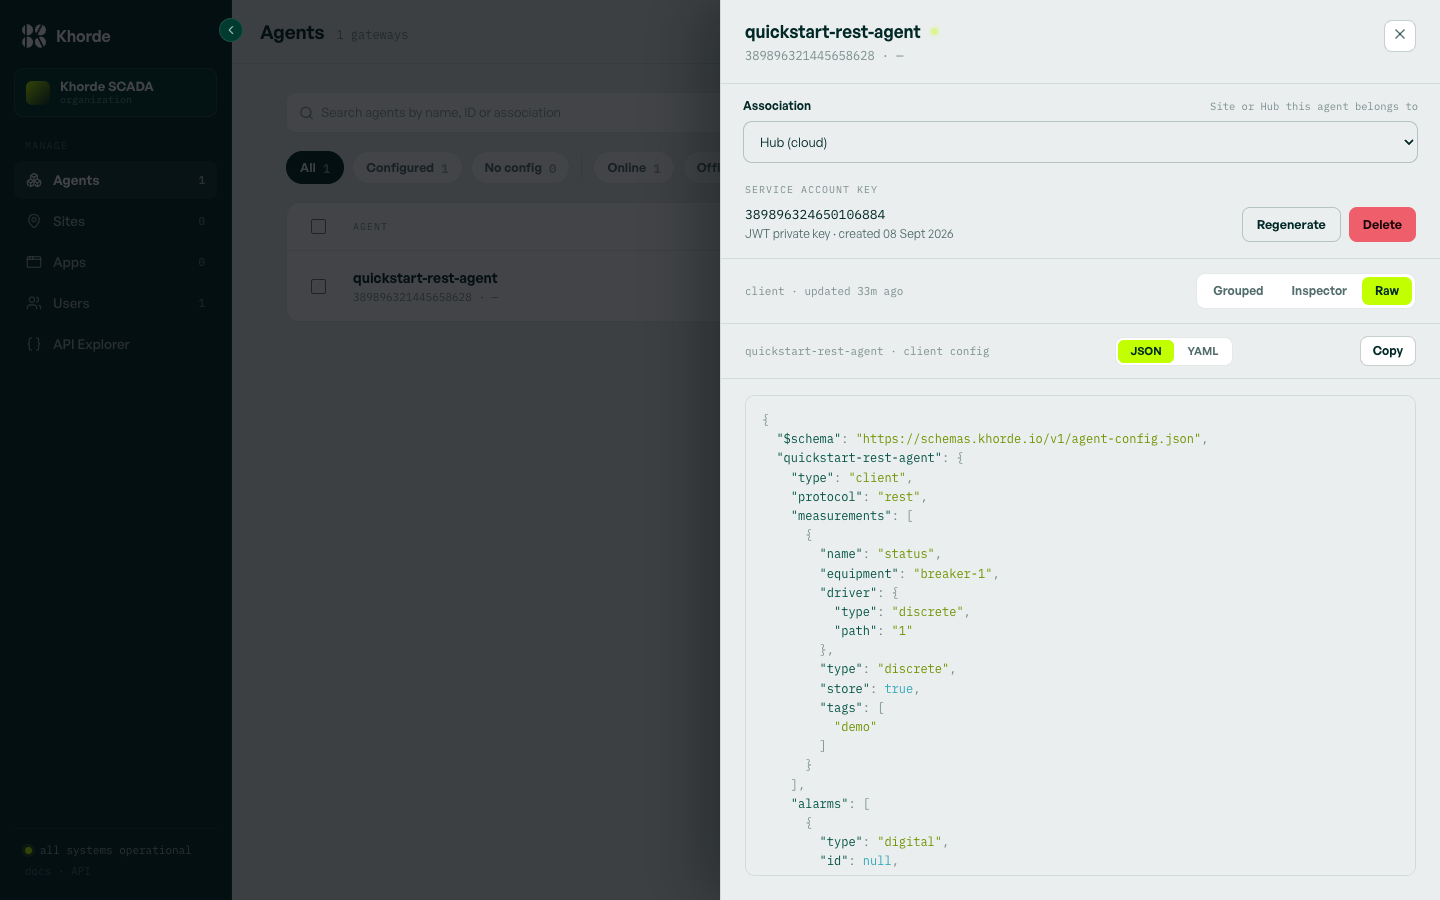Open Users in the sidebar
The width and height of the screenshot is (1440, 900).
coord(116,303)
